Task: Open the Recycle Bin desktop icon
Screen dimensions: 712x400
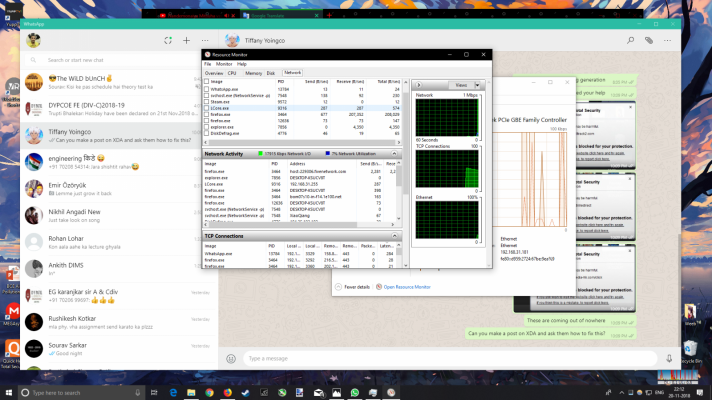Action: [x=690, y=352]
